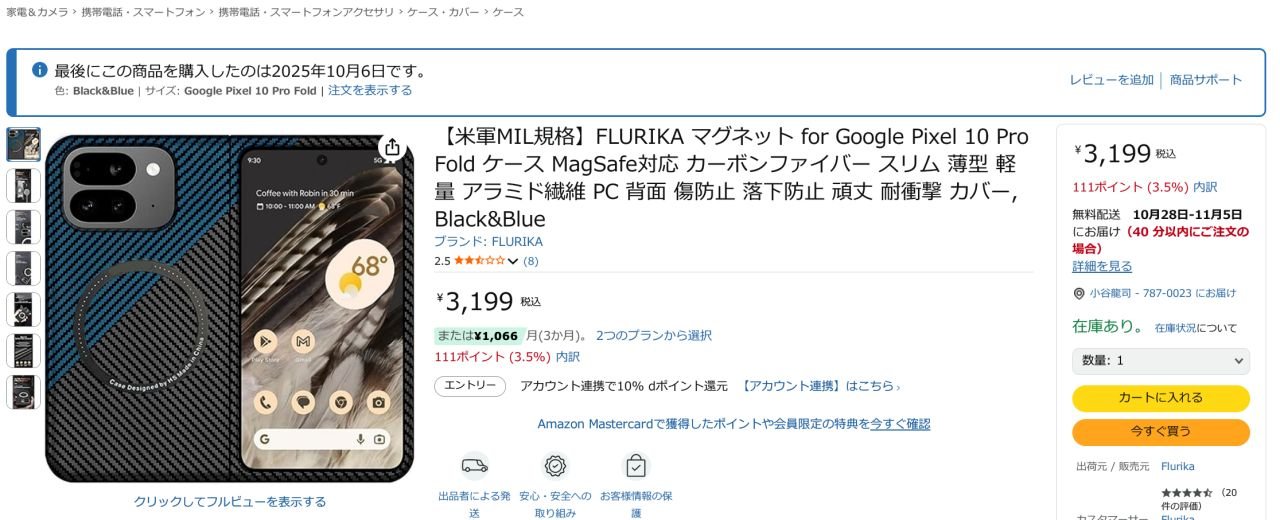Open the 家電＆カメラ breadcrumb category
The image size is (1280, 520).
point(38,12)
